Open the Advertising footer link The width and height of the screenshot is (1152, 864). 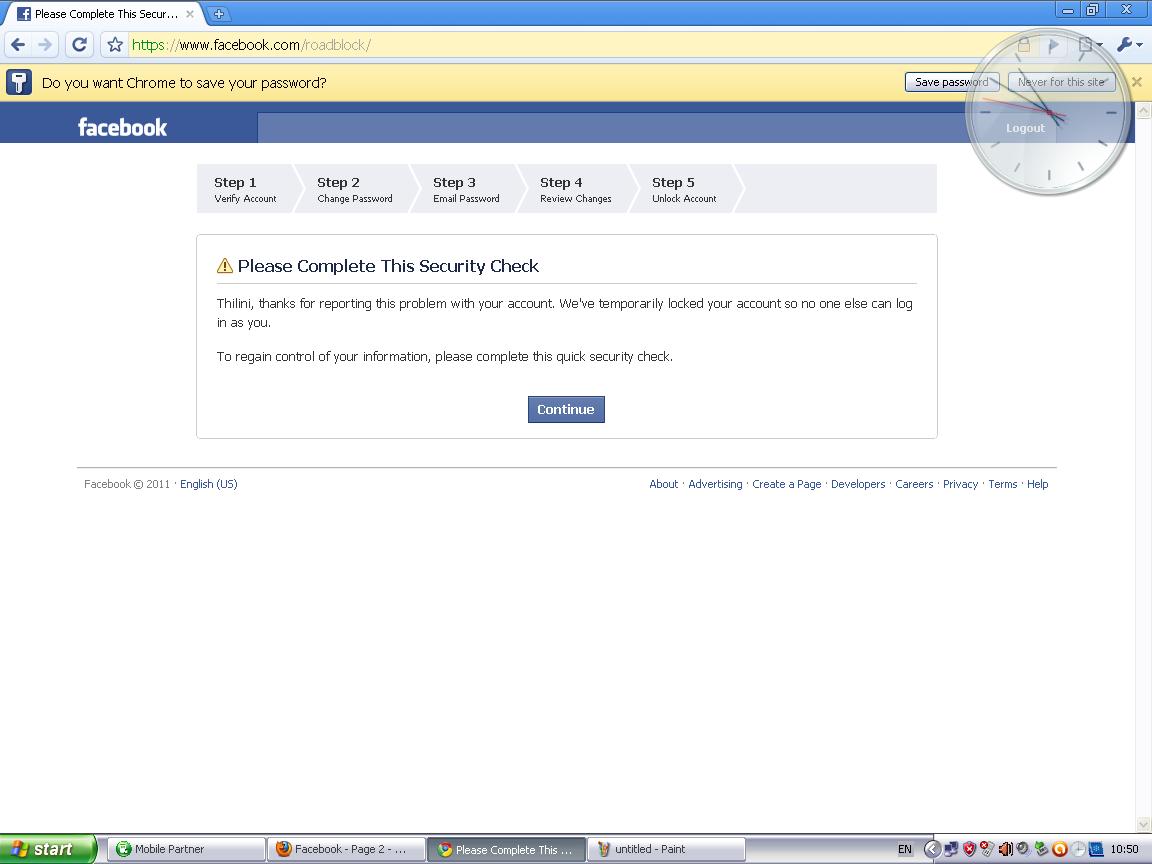[715, 484]
